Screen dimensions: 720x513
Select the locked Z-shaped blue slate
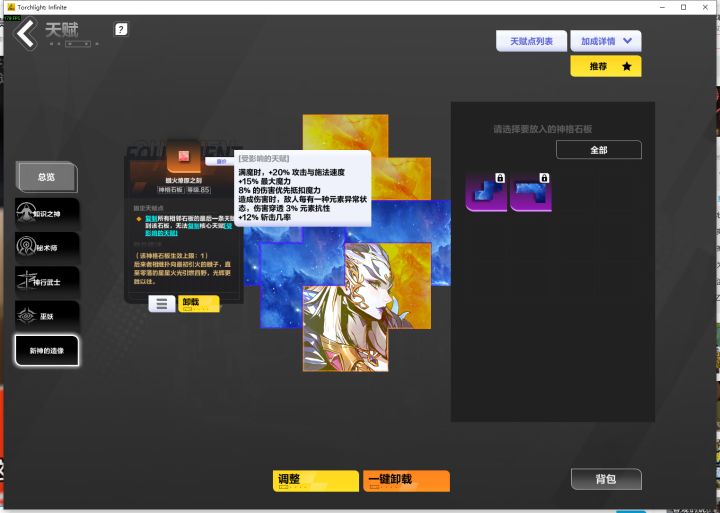[486, 192]
